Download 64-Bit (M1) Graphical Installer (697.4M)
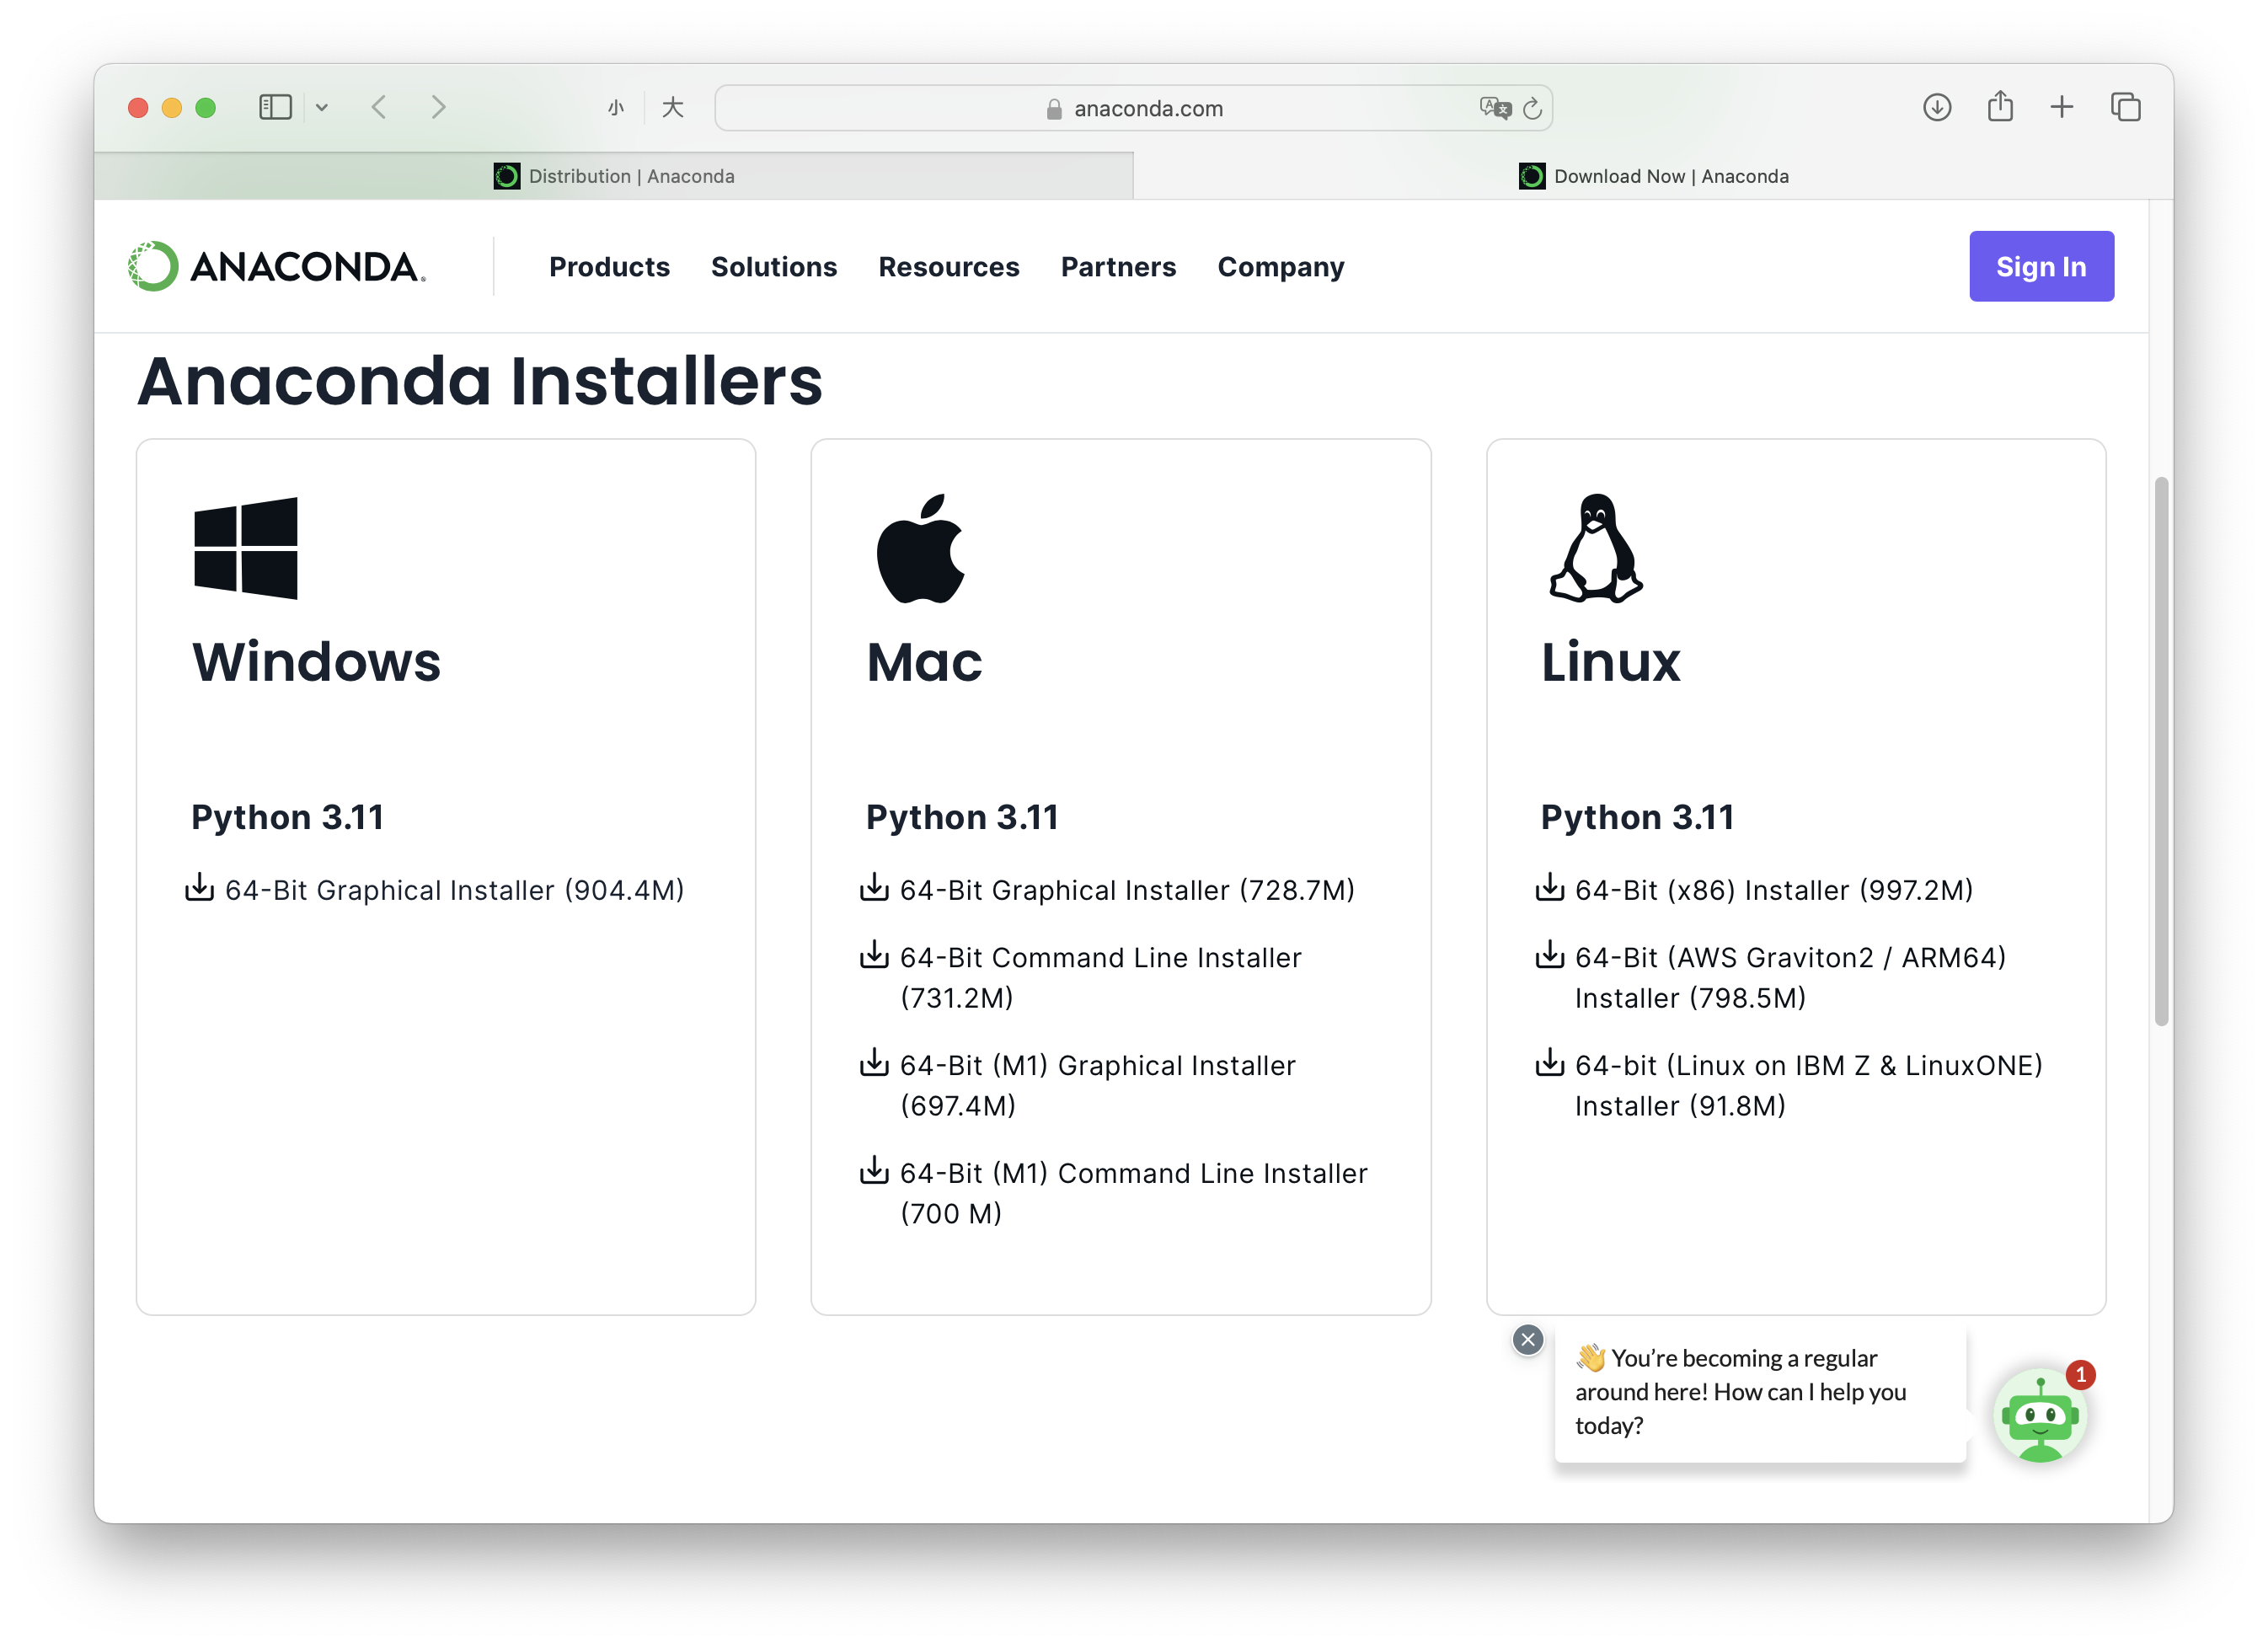Screen dimensions: 2268x1648 (1098, 1085)
